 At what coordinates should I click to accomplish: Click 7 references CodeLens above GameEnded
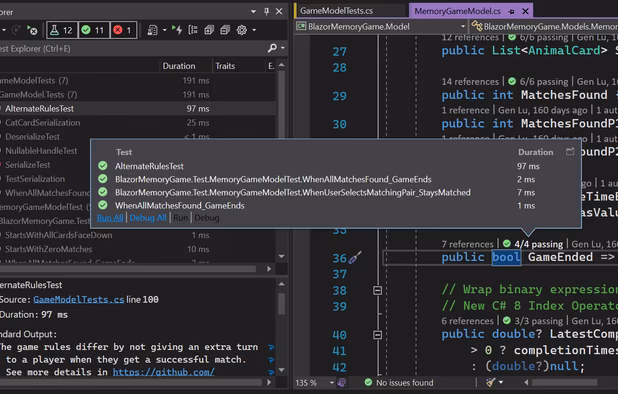pyautogui.click(x=467, y=244)
